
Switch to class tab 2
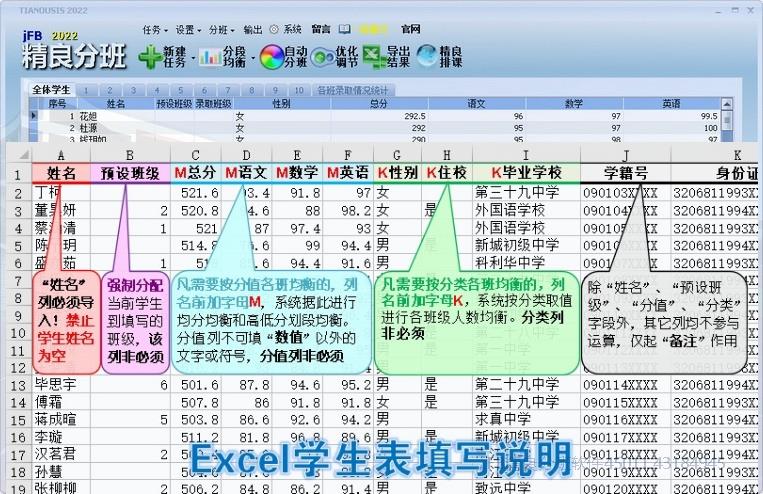(x=110, y=90)
